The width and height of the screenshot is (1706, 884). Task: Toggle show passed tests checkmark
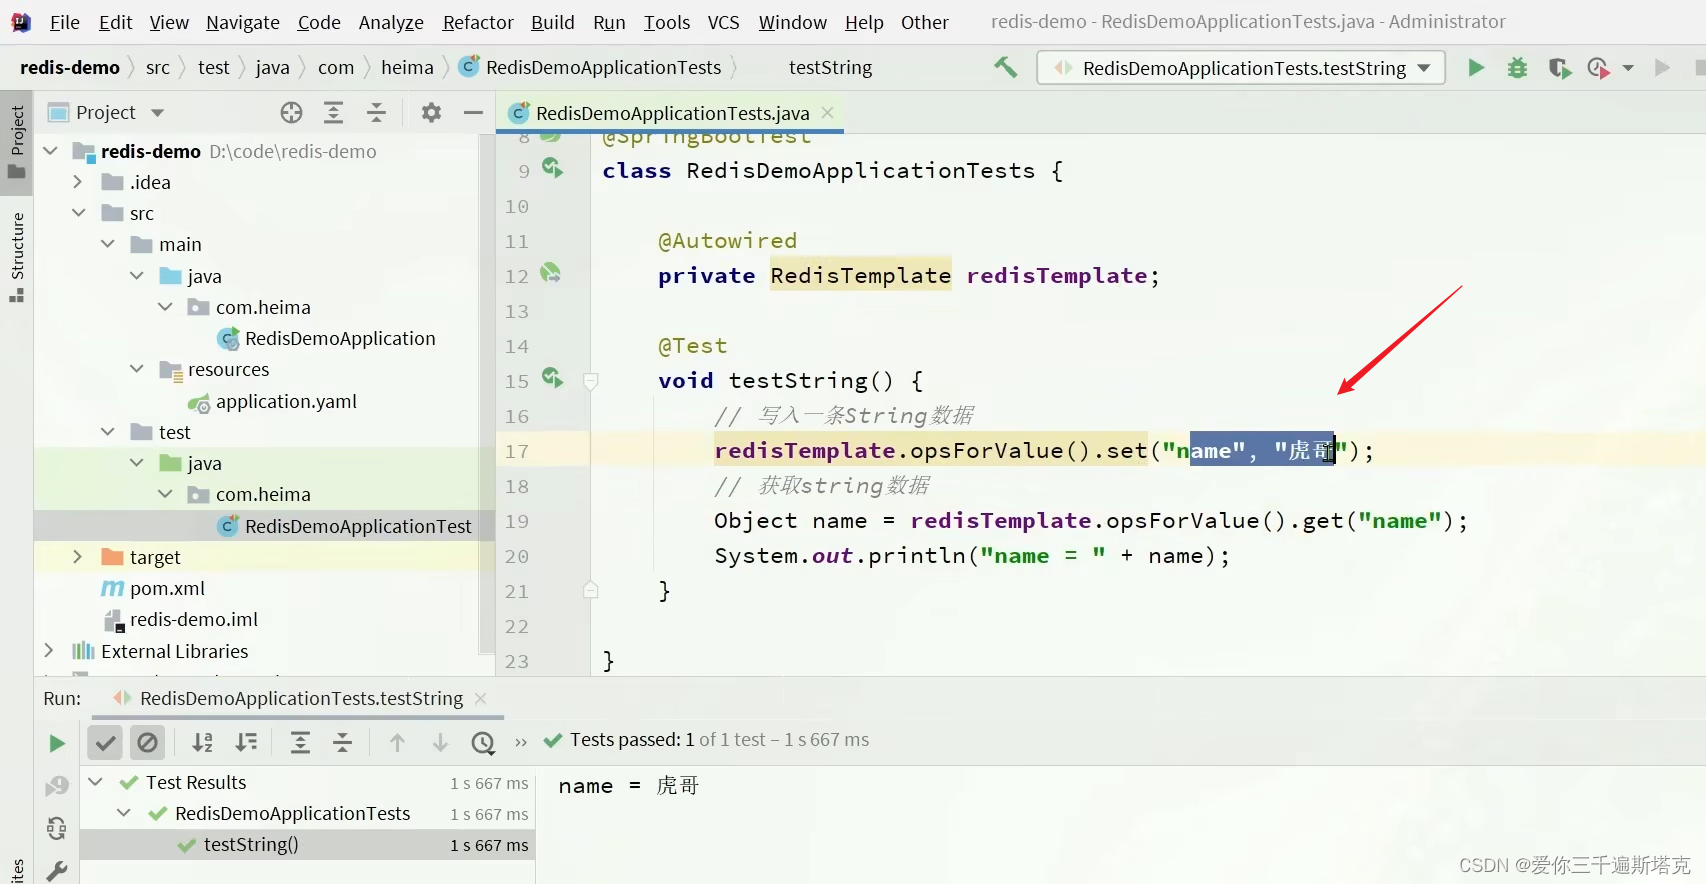point(105,742)
